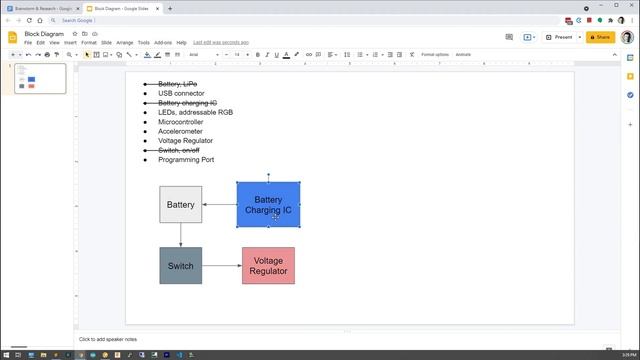Open the border weight icon
This screenshot has height=360, width=640.
coord(167,55)
